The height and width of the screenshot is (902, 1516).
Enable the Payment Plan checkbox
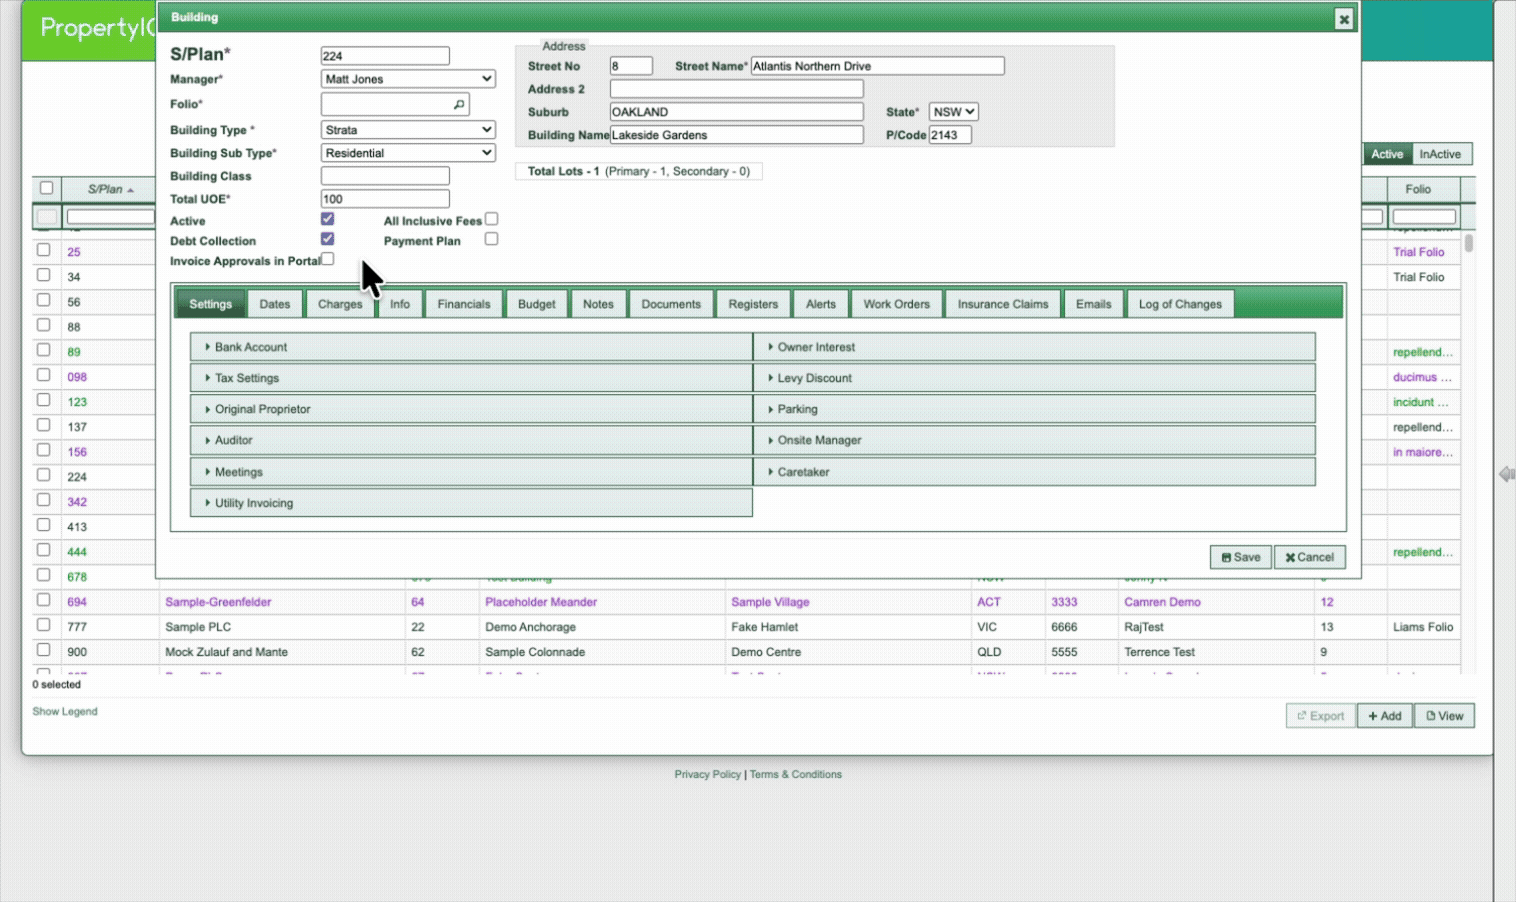[491, 239]
